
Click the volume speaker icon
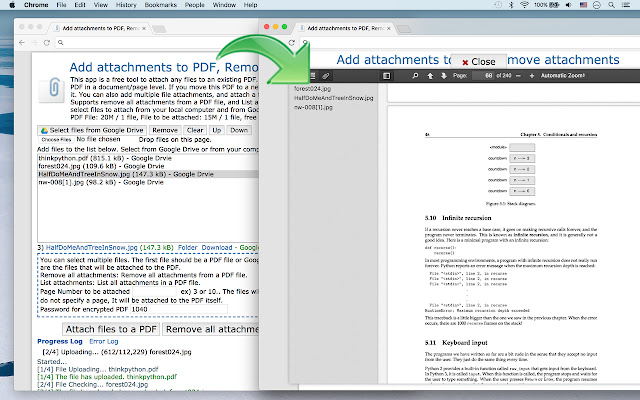569,5
